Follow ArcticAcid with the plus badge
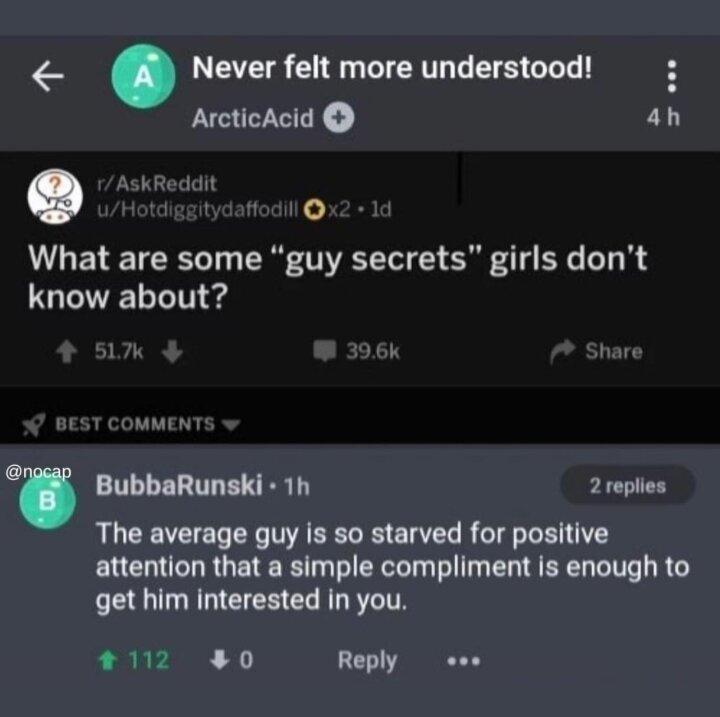The height and width of the screenshot is (717, 720). point(339,118)
